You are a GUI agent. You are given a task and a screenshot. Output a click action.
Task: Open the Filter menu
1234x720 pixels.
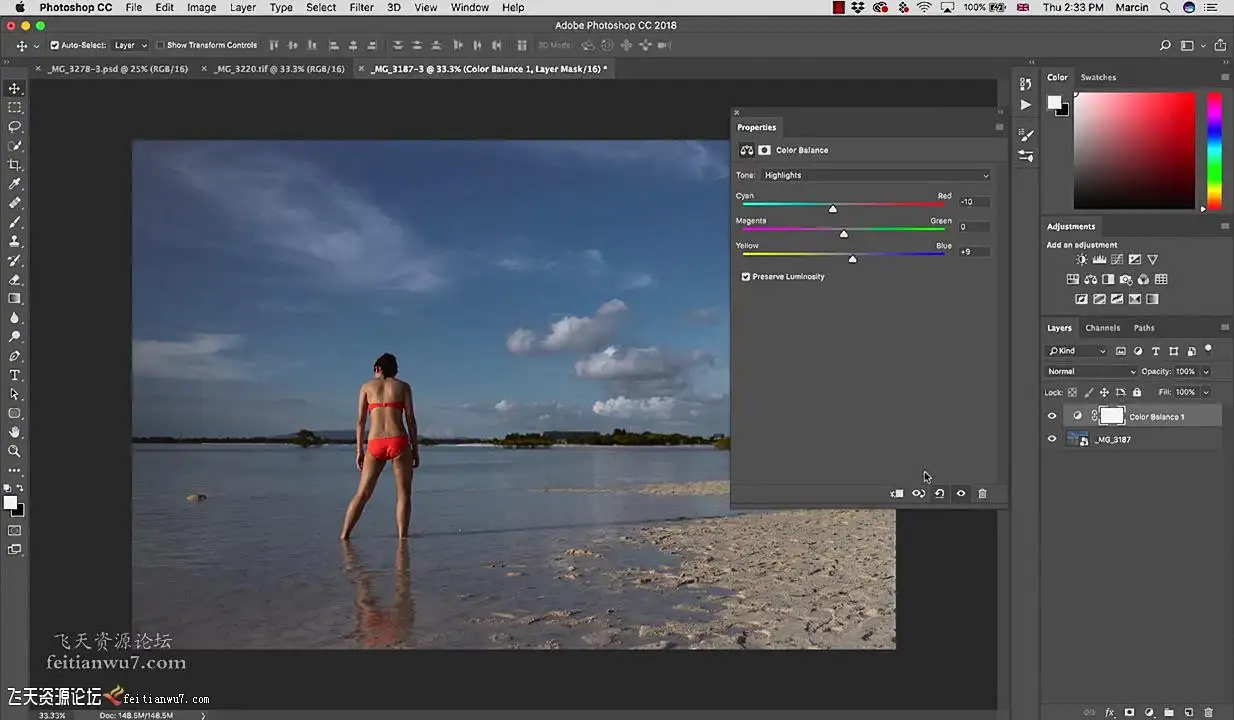point(361,7)
